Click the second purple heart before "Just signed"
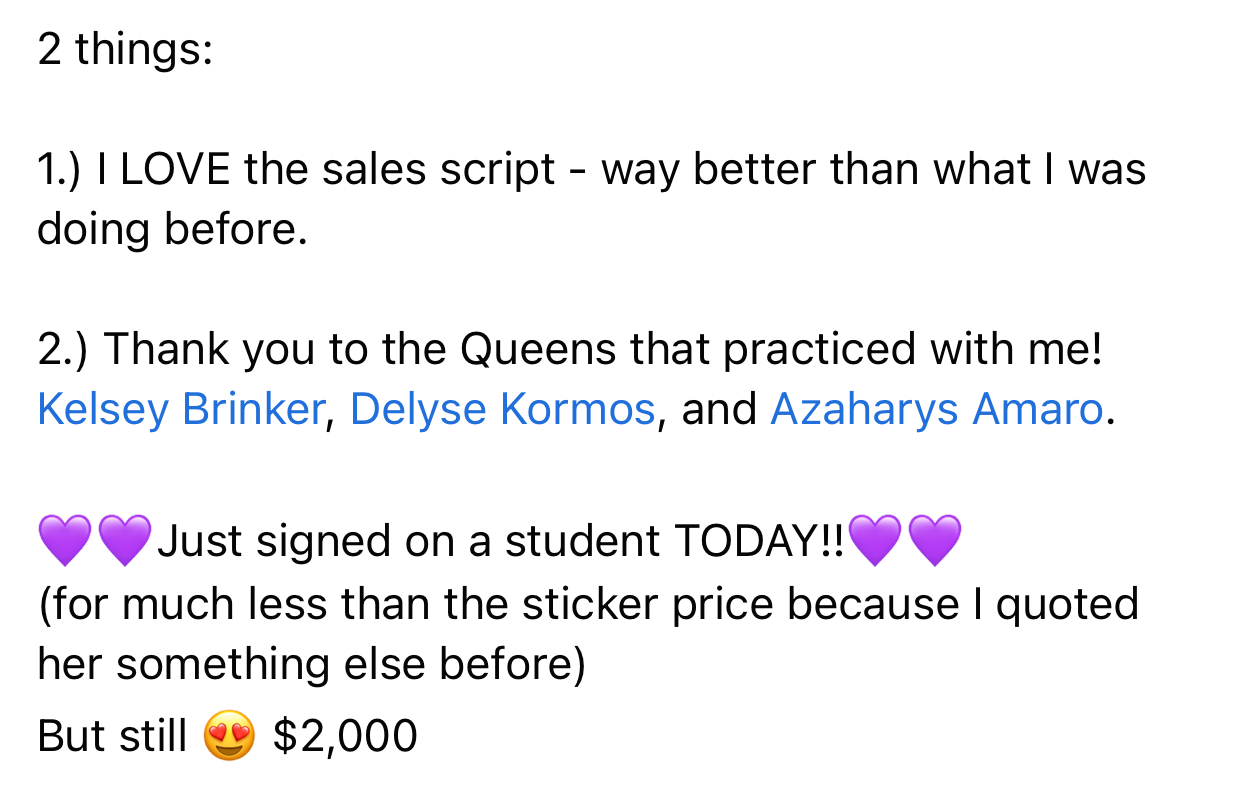1242x807 pixels. tap(124, 541)
